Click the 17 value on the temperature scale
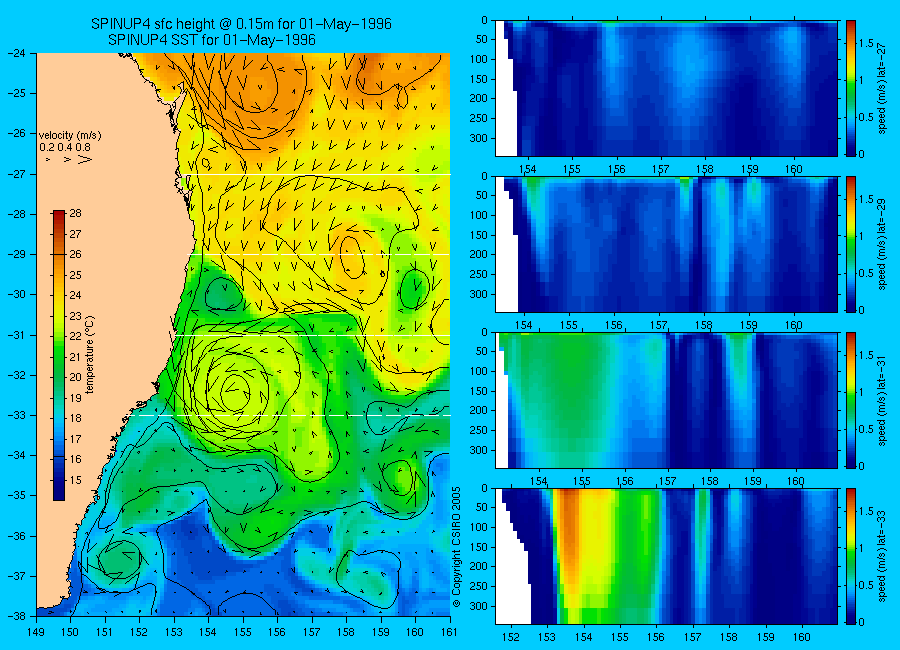 pyautogui.click(x=76, y=439)
